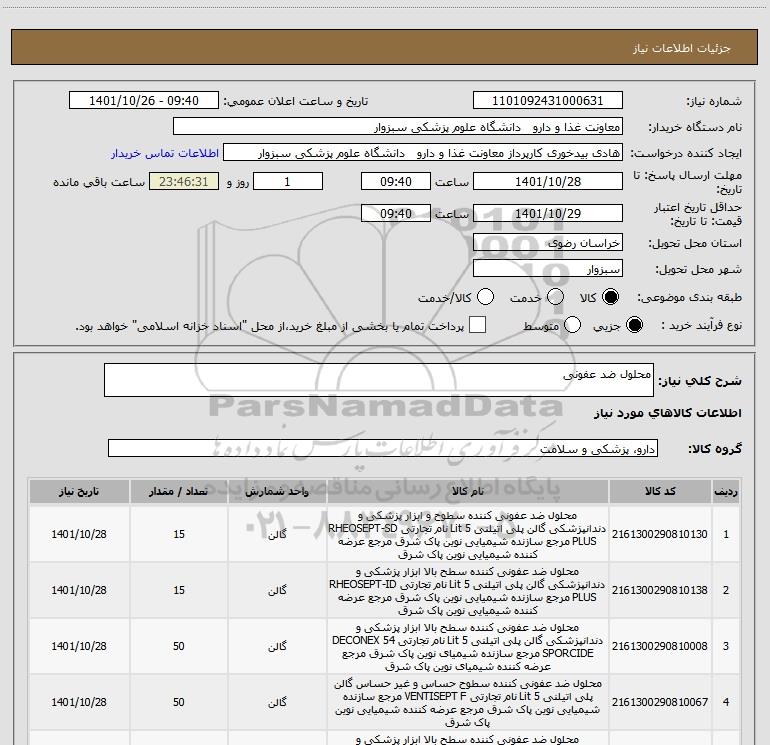Click the تاریخ نیاز column header
This screenshot has width=770, height=745.
coord(79,491)
